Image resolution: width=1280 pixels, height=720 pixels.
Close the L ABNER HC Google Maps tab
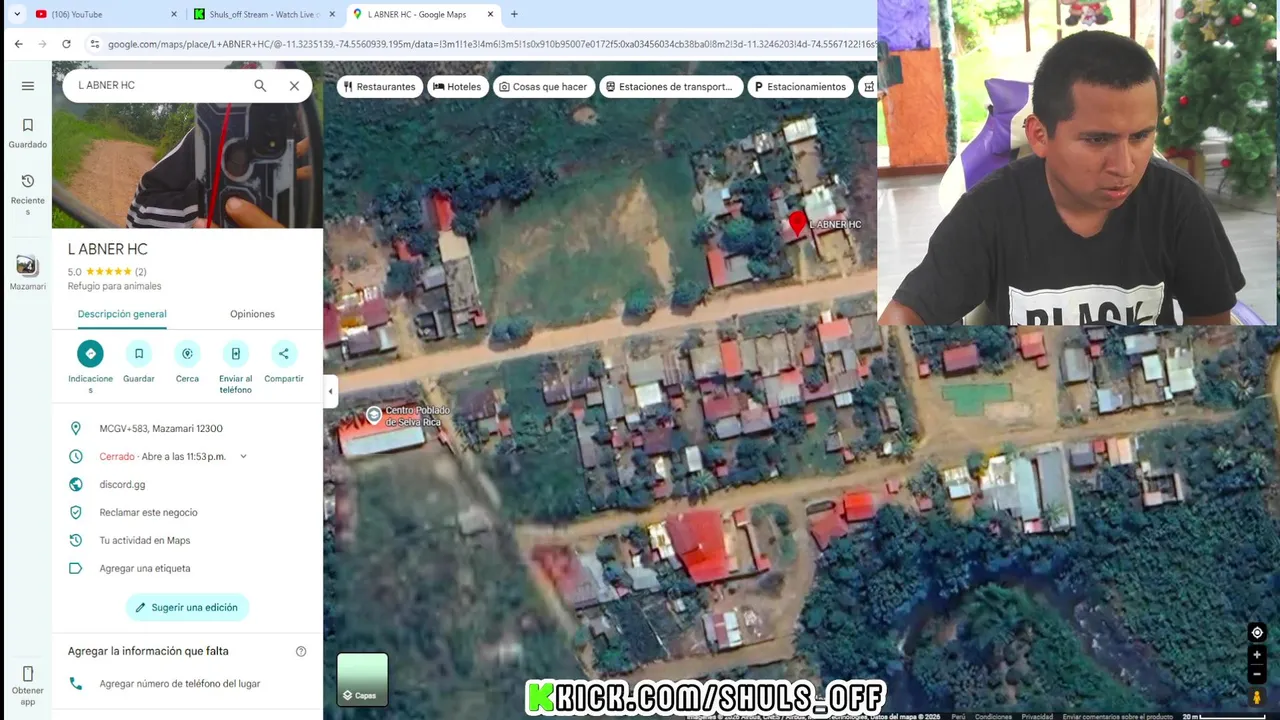click(489, 14)
